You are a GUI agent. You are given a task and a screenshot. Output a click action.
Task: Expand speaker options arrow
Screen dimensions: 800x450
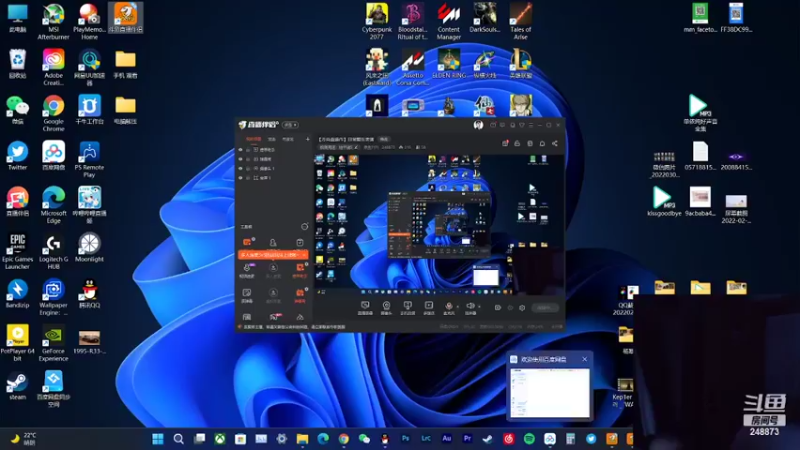click(x=480, y=306)
